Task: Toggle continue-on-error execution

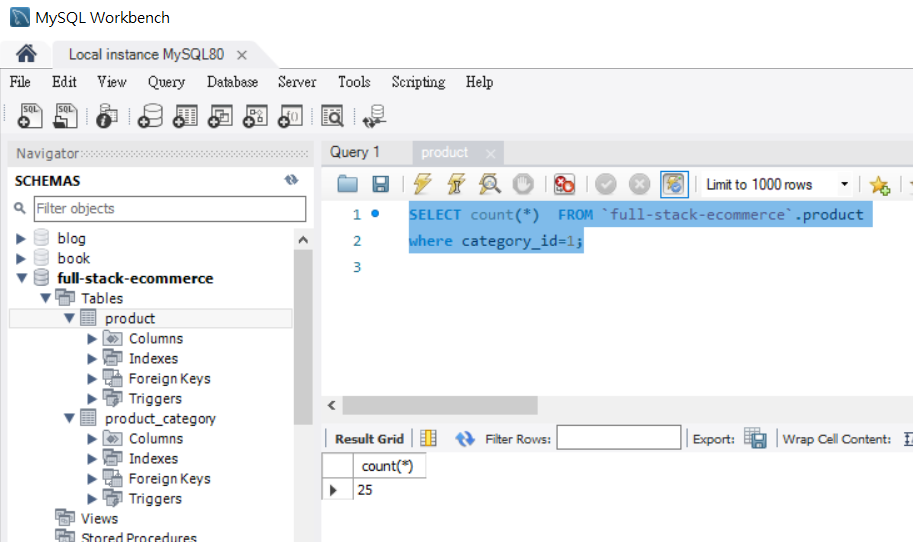Action: (564, 184)
